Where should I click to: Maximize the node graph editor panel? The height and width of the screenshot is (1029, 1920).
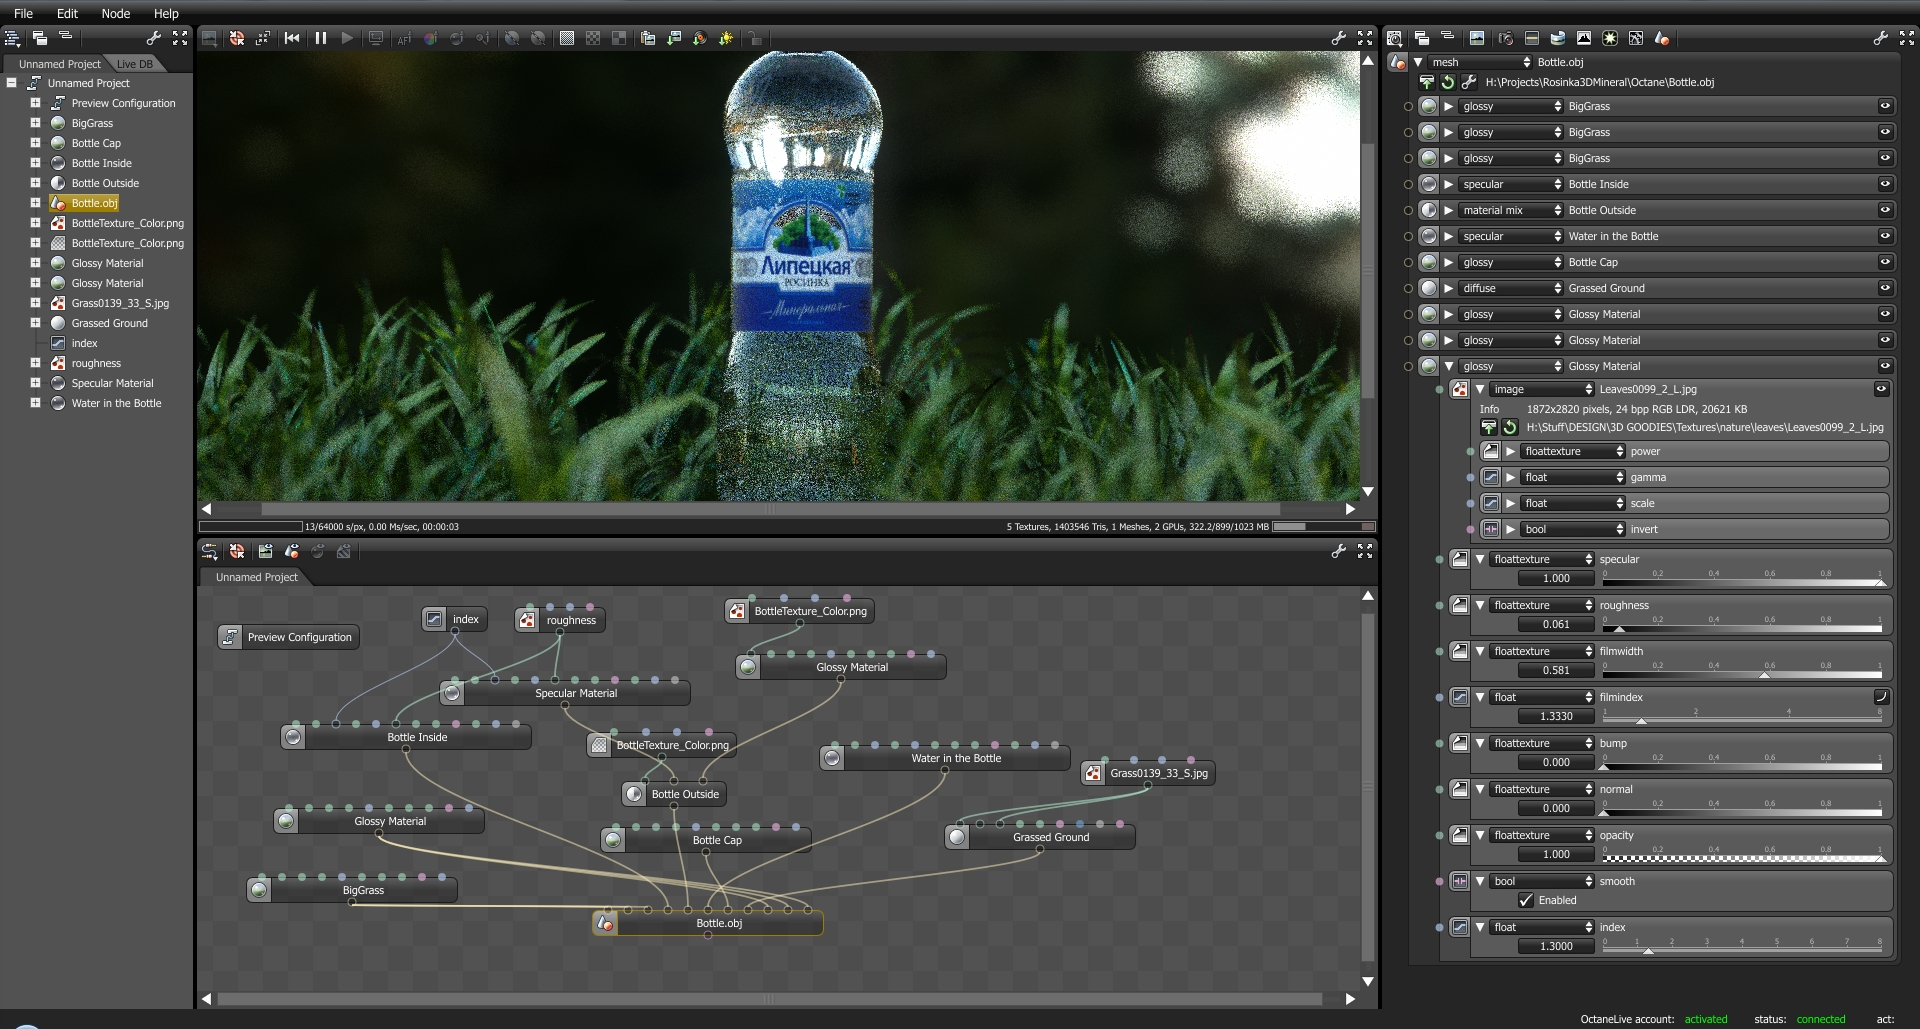(1365, 551)
